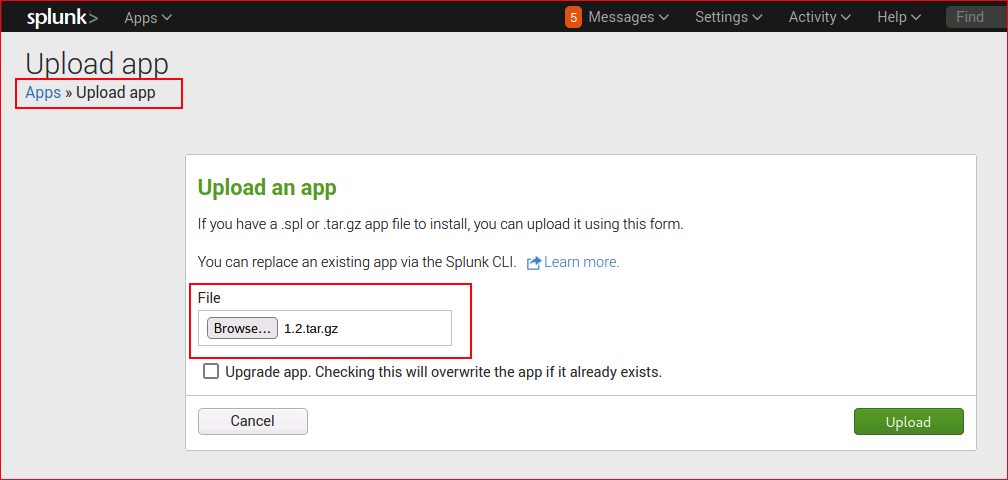Image resolution: width=1008 pixels, height=480 pixels.
Task: Click the Upload an app heading
Action: point(267,188)
